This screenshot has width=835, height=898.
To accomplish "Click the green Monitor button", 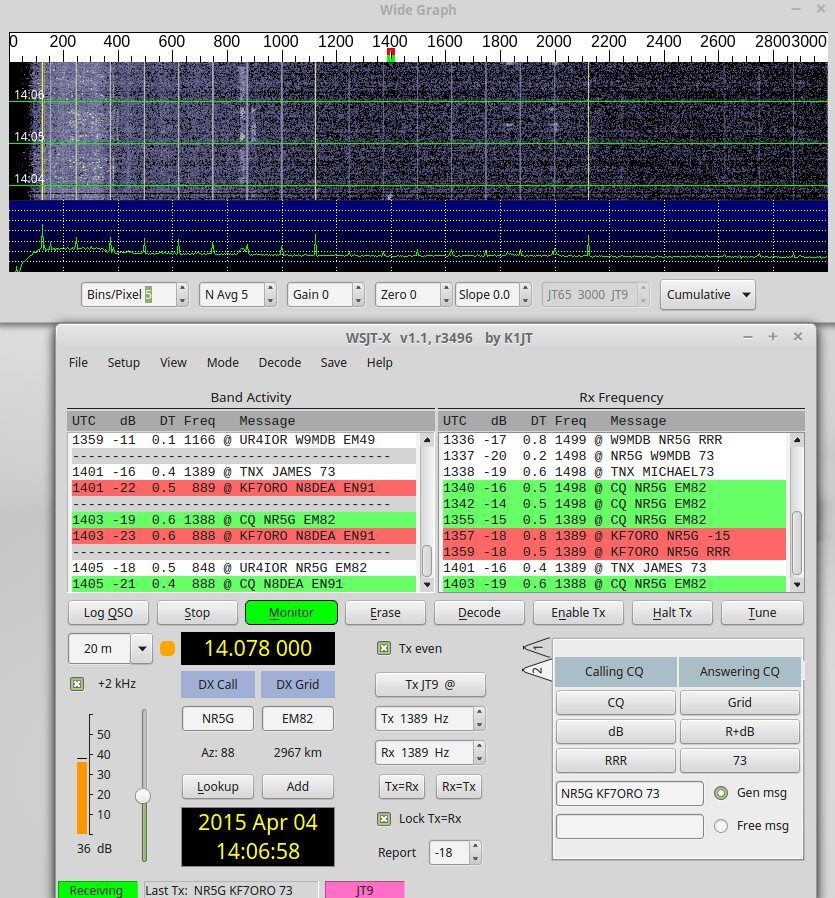I will point(291,612).
